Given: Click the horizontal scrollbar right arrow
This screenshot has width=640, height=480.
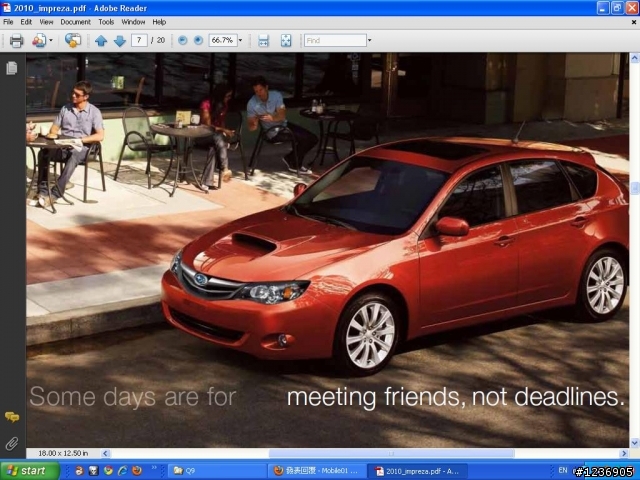Looking at the screenshot, I should (x=624, y=453).
